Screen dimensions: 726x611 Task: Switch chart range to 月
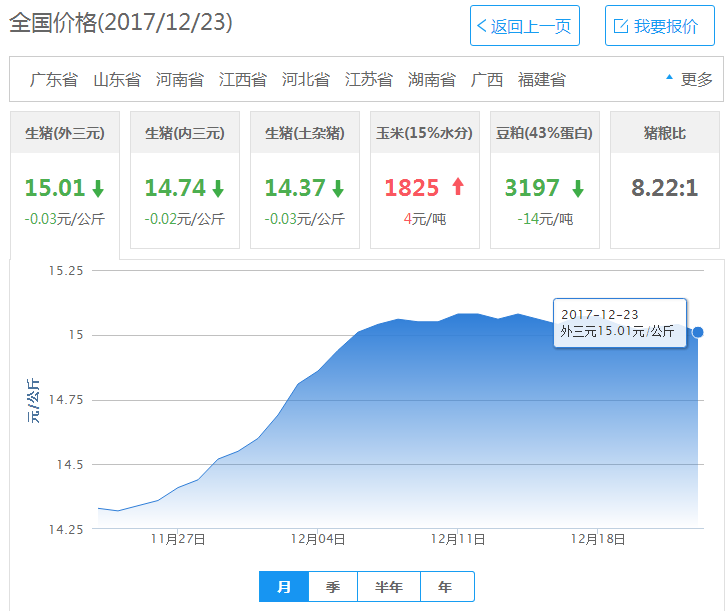284,587
